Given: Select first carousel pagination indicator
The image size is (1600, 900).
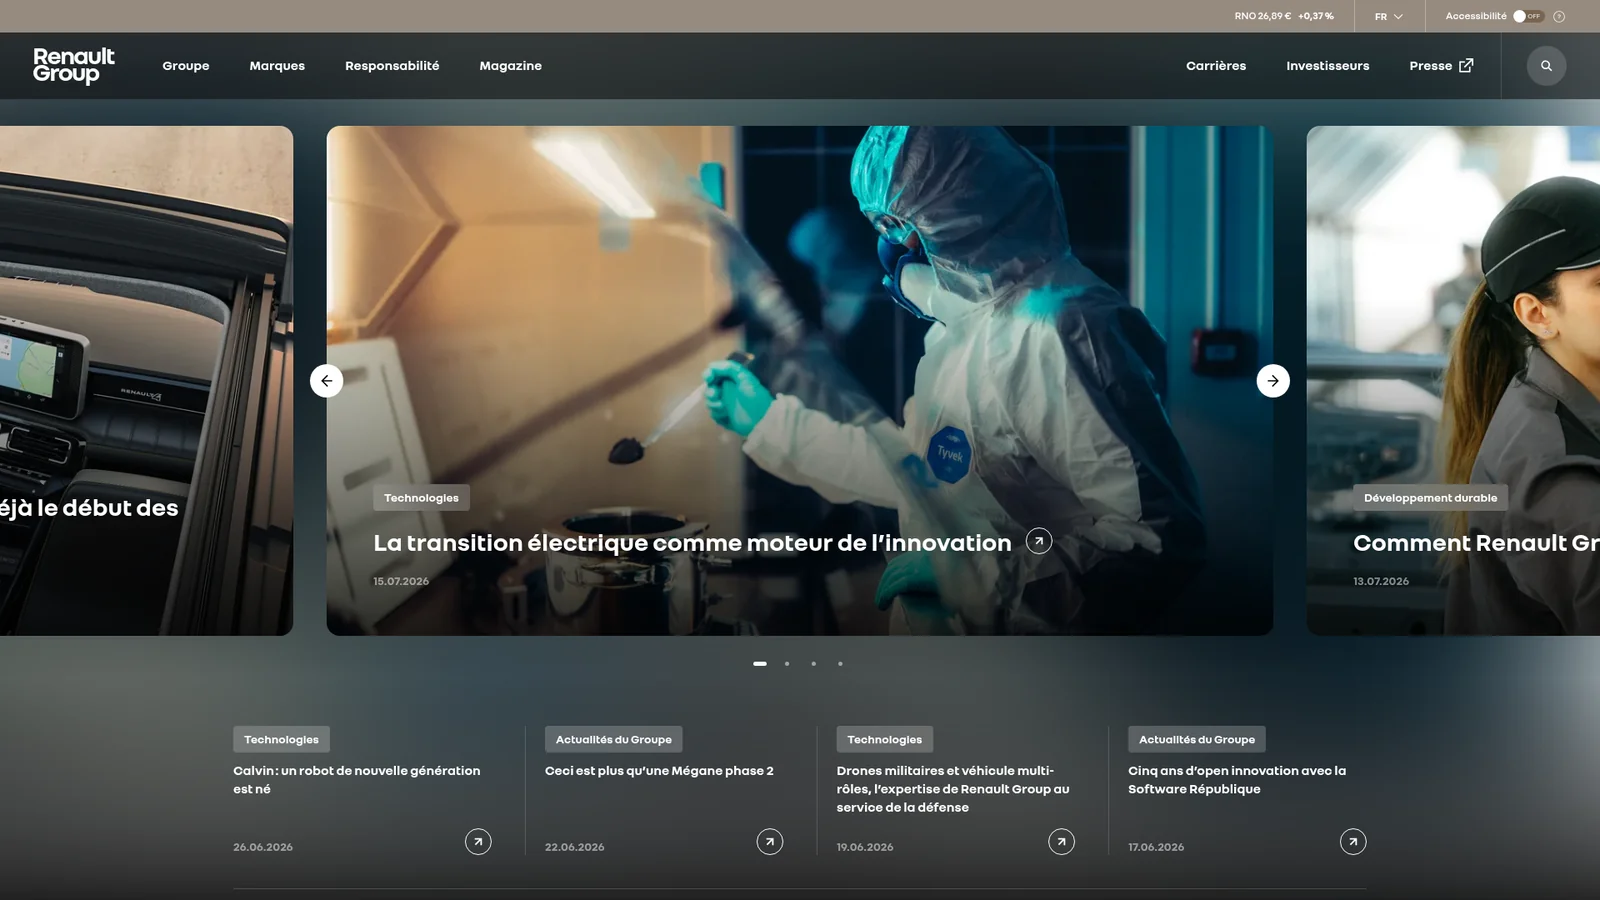Looking at the screenshot, I should [x=760, y=664].
